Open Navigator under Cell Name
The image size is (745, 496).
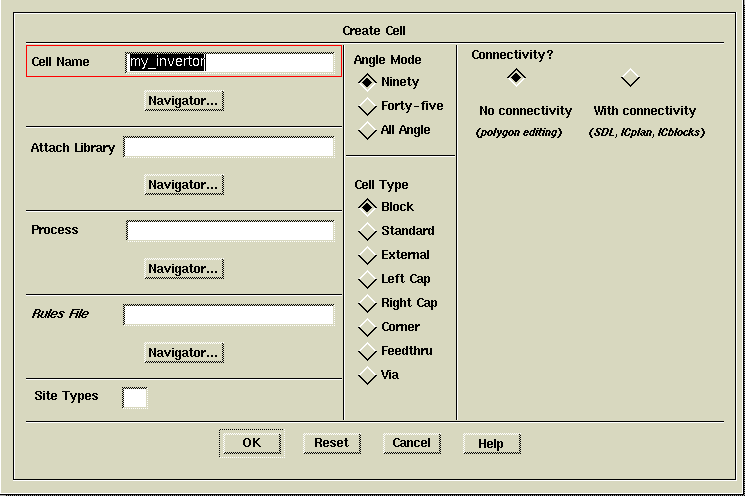click(x=182, y=101)
